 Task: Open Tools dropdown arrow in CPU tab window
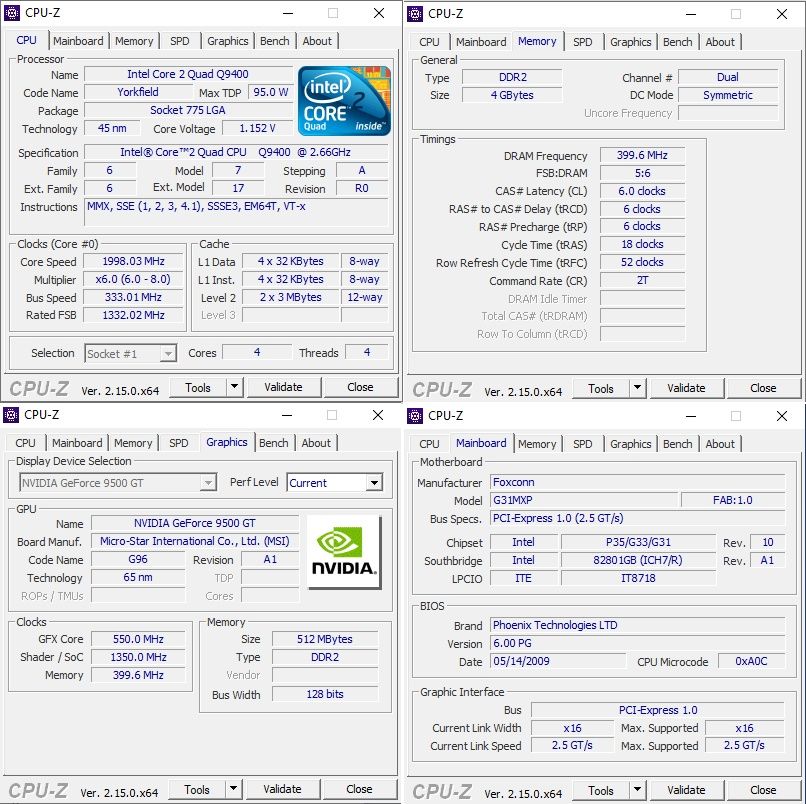pos(234,387)
